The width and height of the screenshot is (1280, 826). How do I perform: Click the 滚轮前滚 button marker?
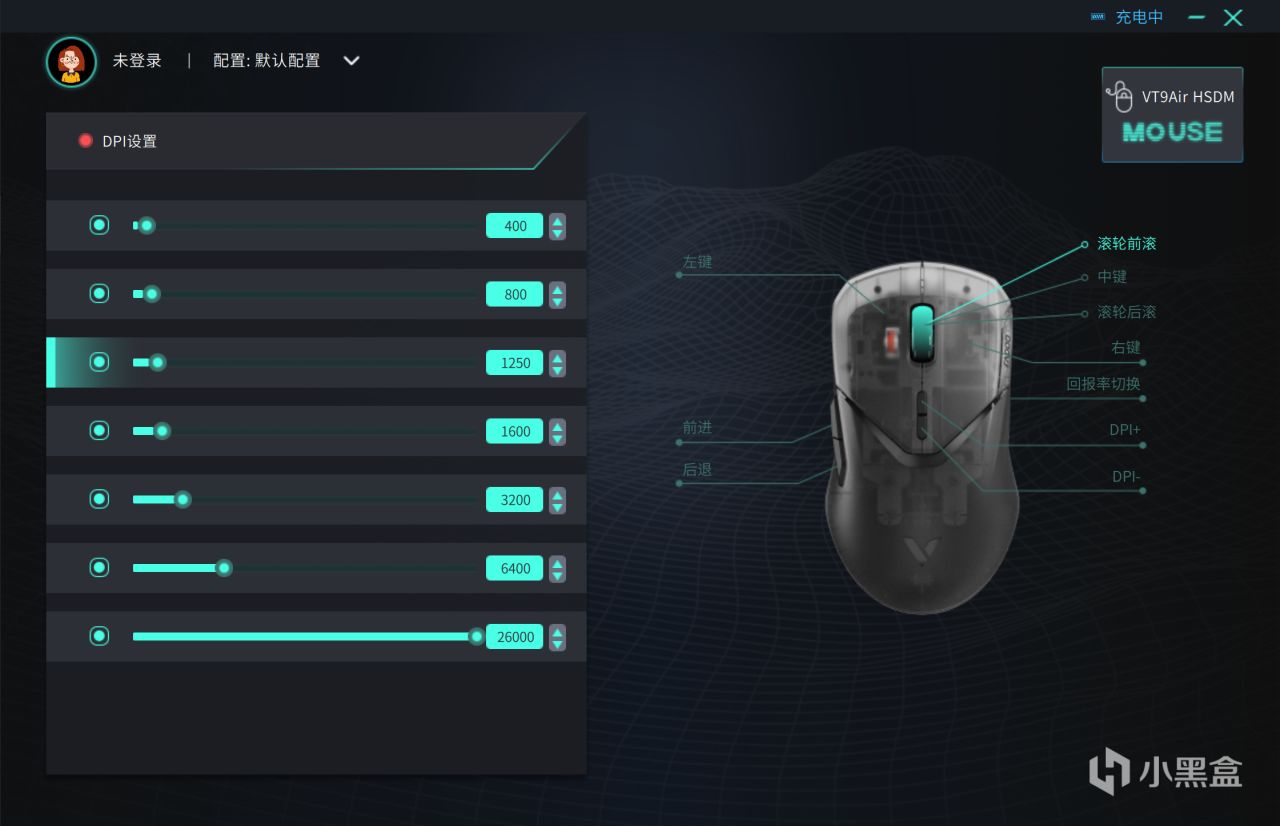[x=1084, y=244]
